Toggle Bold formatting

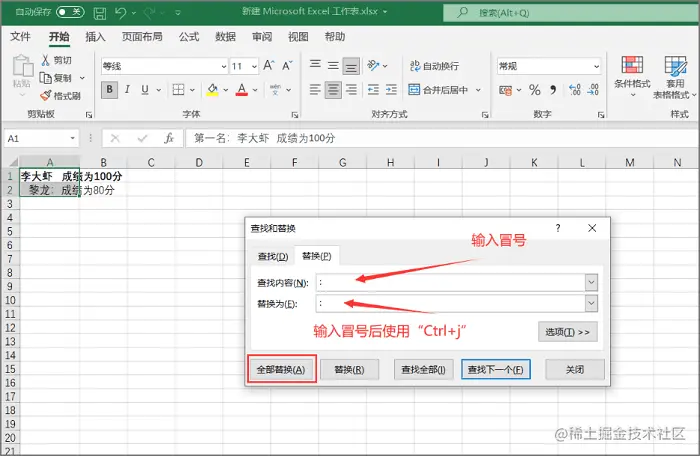109,89
